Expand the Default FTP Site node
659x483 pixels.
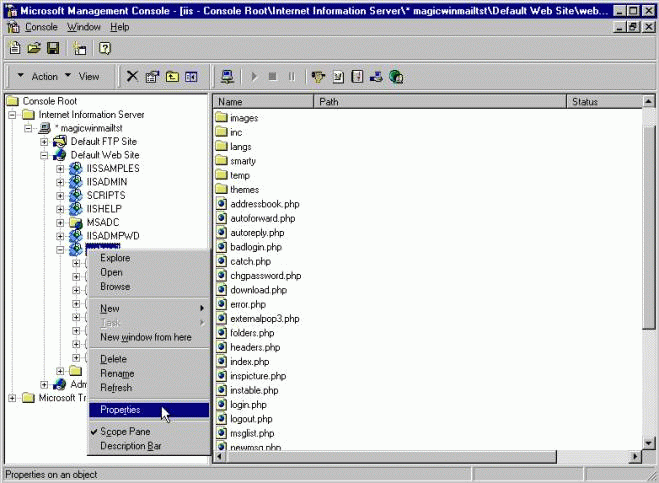(x=44, y=142)
